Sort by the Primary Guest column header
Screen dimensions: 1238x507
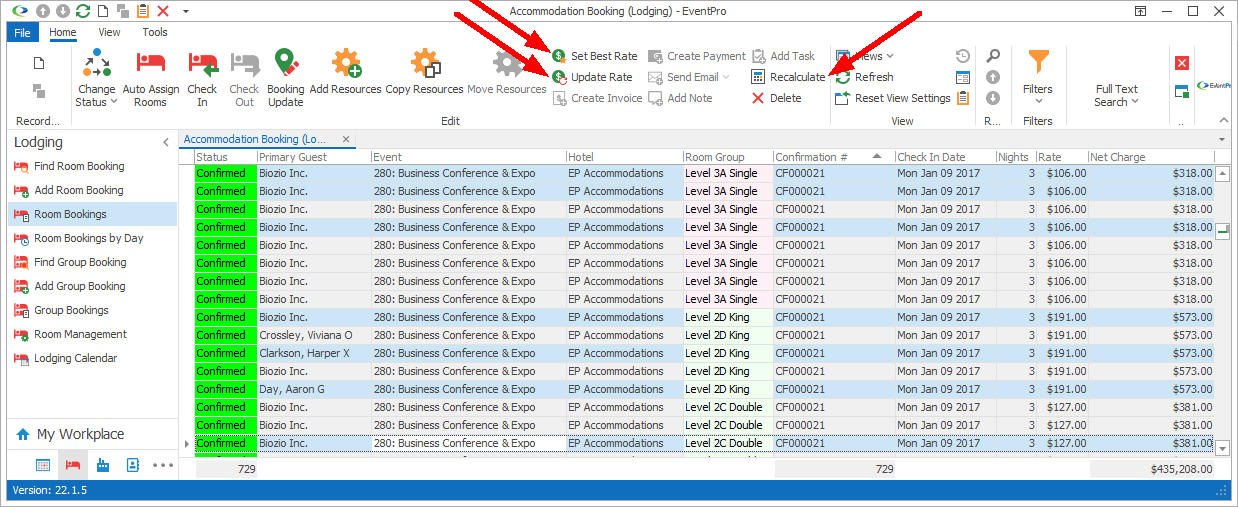click(x=313, y=157)
